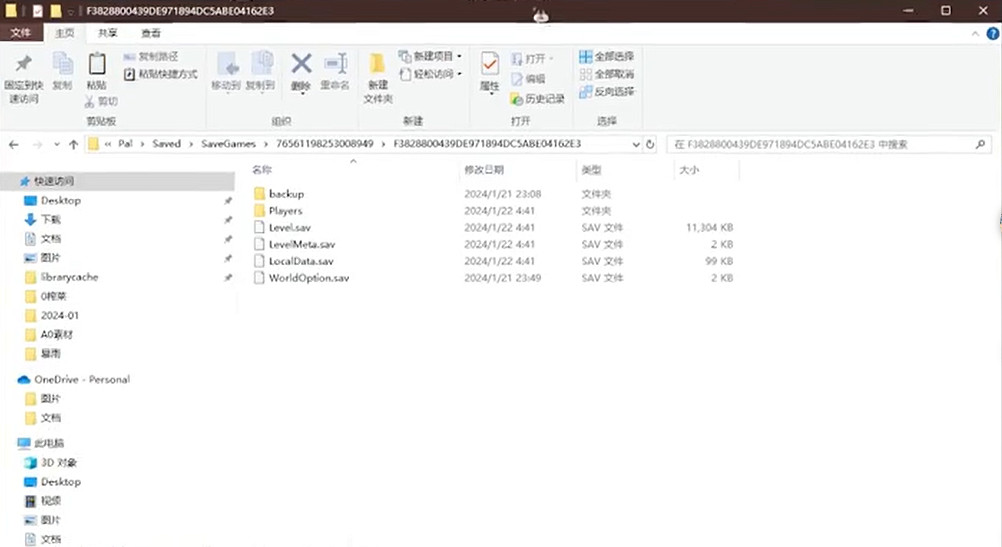
Task: Click the Pin to Quick access icon
Action: (x=24, y=64)
